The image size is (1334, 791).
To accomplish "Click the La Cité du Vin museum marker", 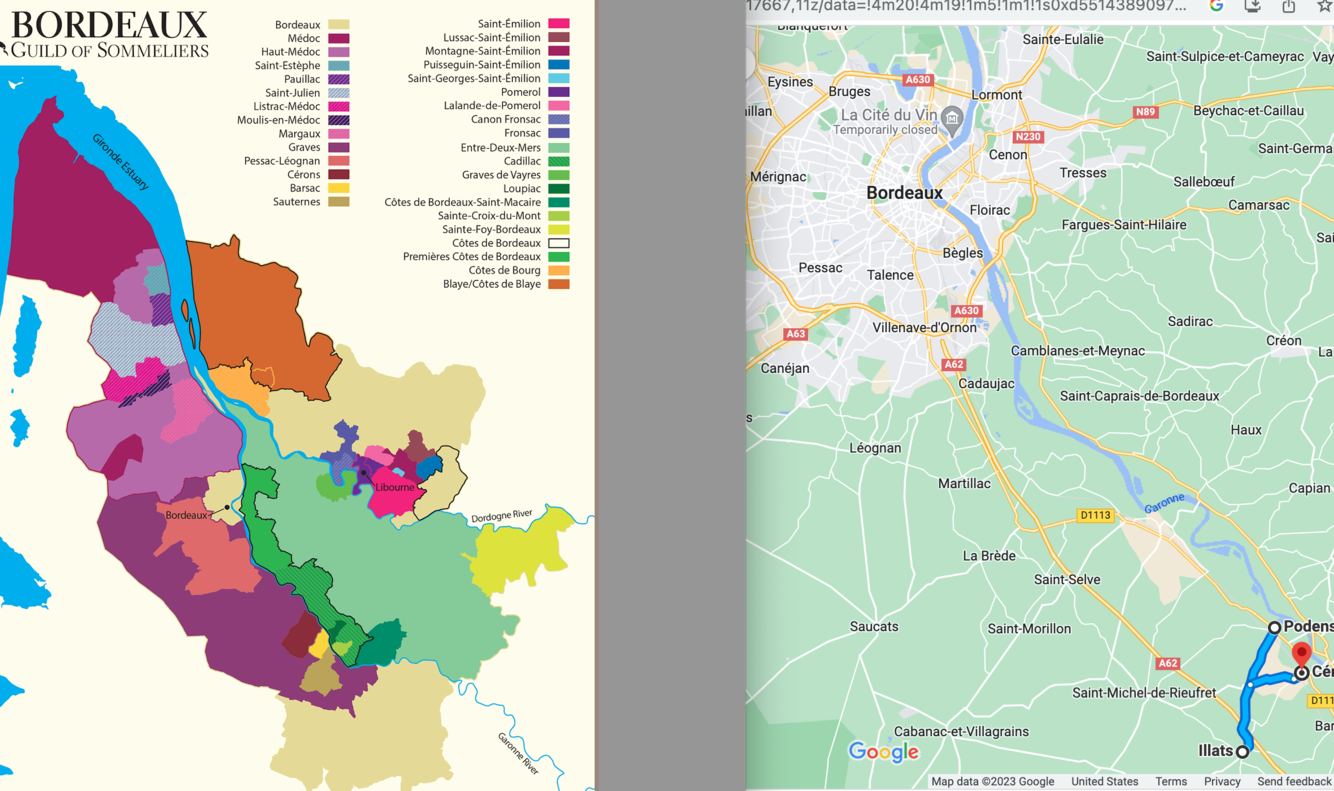I will [952, 120].
